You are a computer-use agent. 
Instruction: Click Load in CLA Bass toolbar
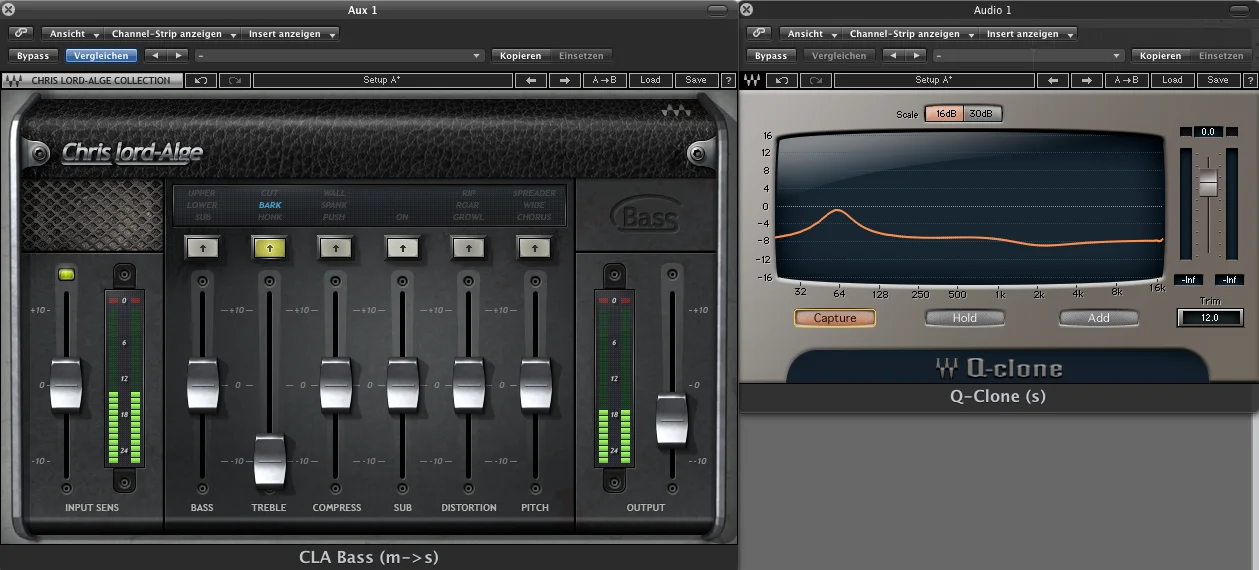(x=650, y=80)
